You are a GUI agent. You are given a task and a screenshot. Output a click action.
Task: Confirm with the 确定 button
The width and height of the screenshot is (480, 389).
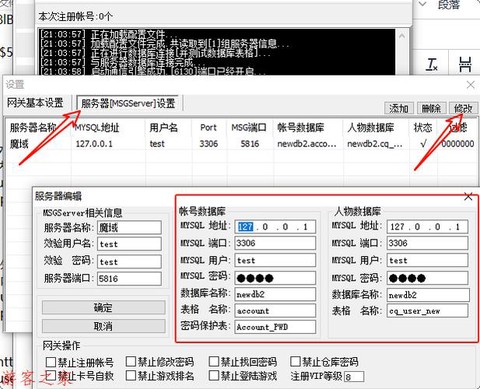click(103, 307)
